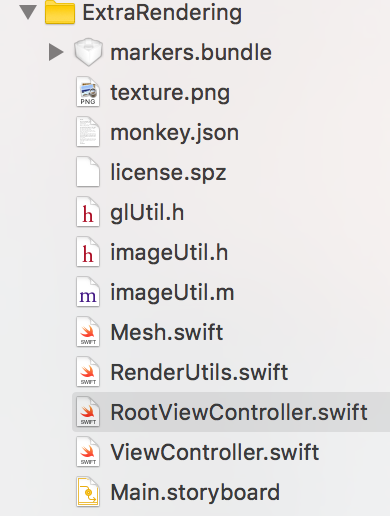390x516 pixels.
Task: Expand the markers.bundle disclosure triangle
Action: tap(56, 52)
